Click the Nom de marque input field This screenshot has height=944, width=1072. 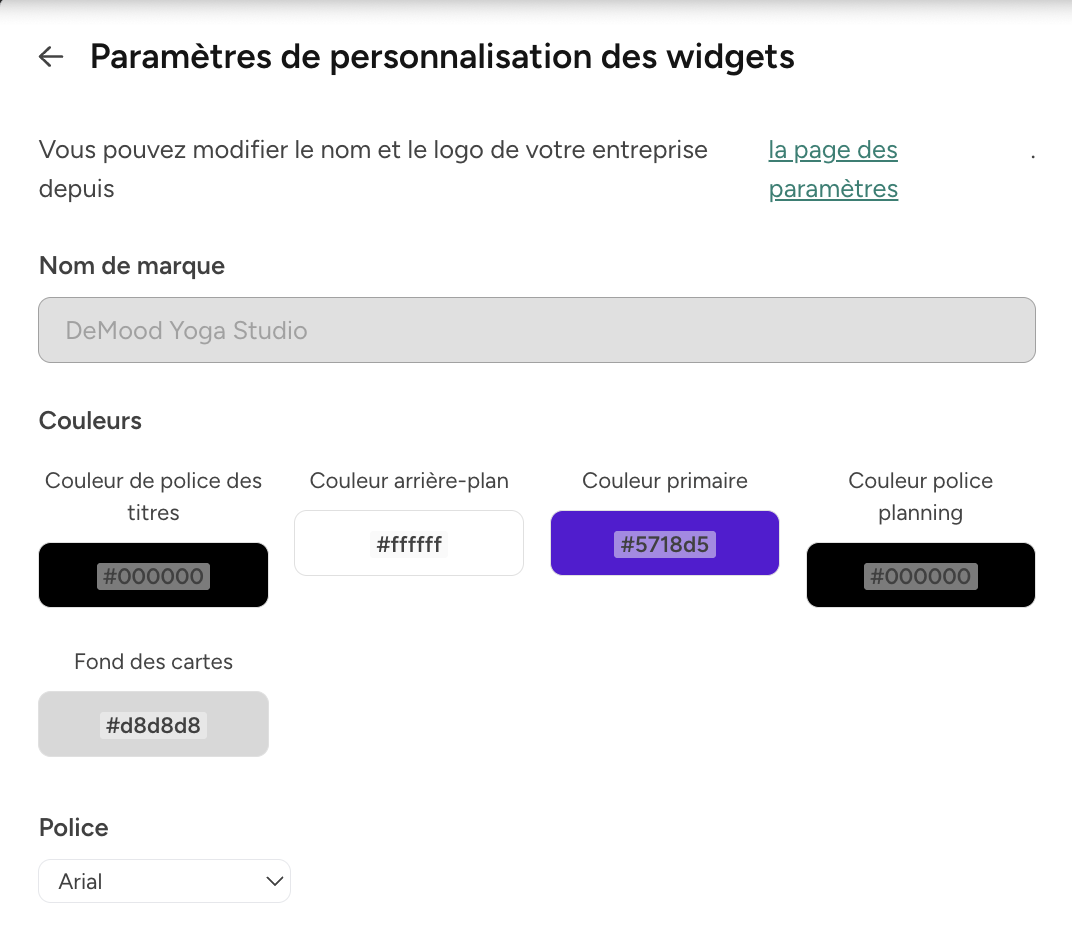coord(536,330)
